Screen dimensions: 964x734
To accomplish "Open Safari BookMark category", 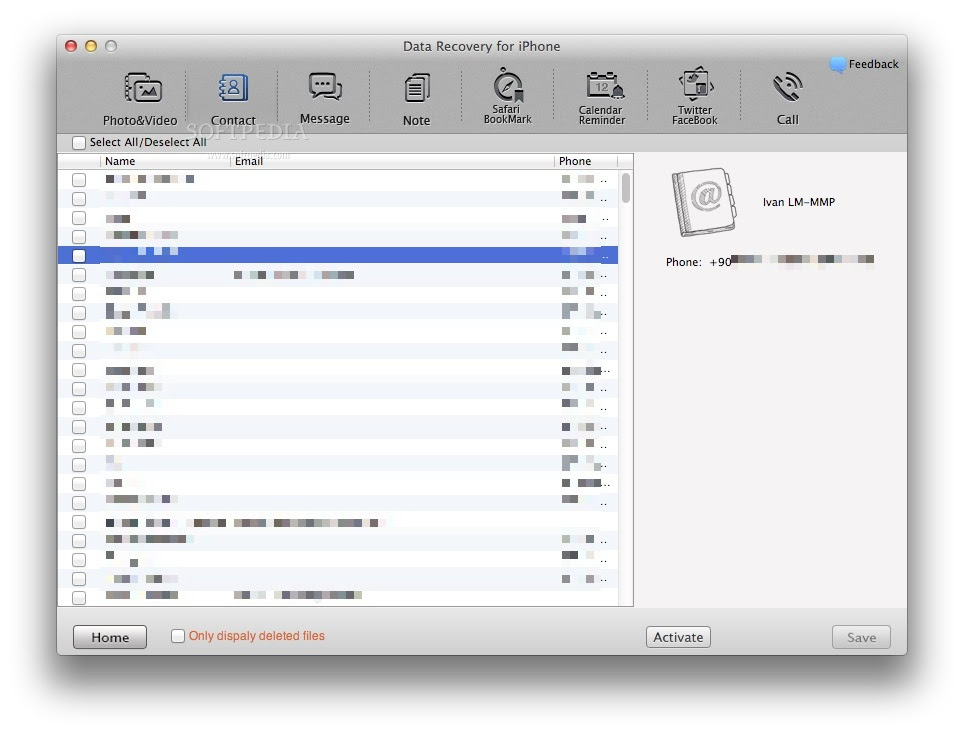I will tap(508, 97).
